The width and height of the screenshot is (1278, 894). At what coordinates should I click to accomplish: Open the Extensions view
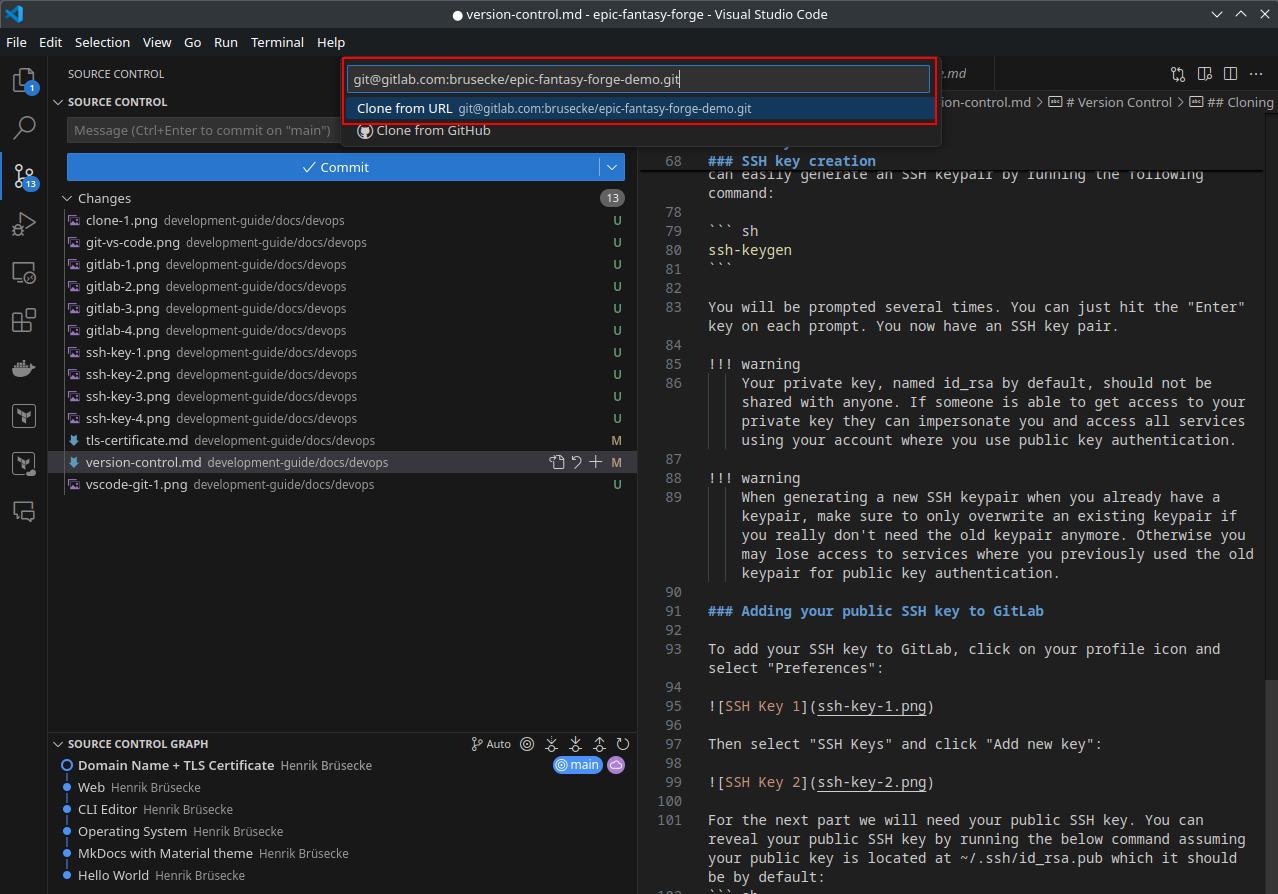(x=24, y=320)
